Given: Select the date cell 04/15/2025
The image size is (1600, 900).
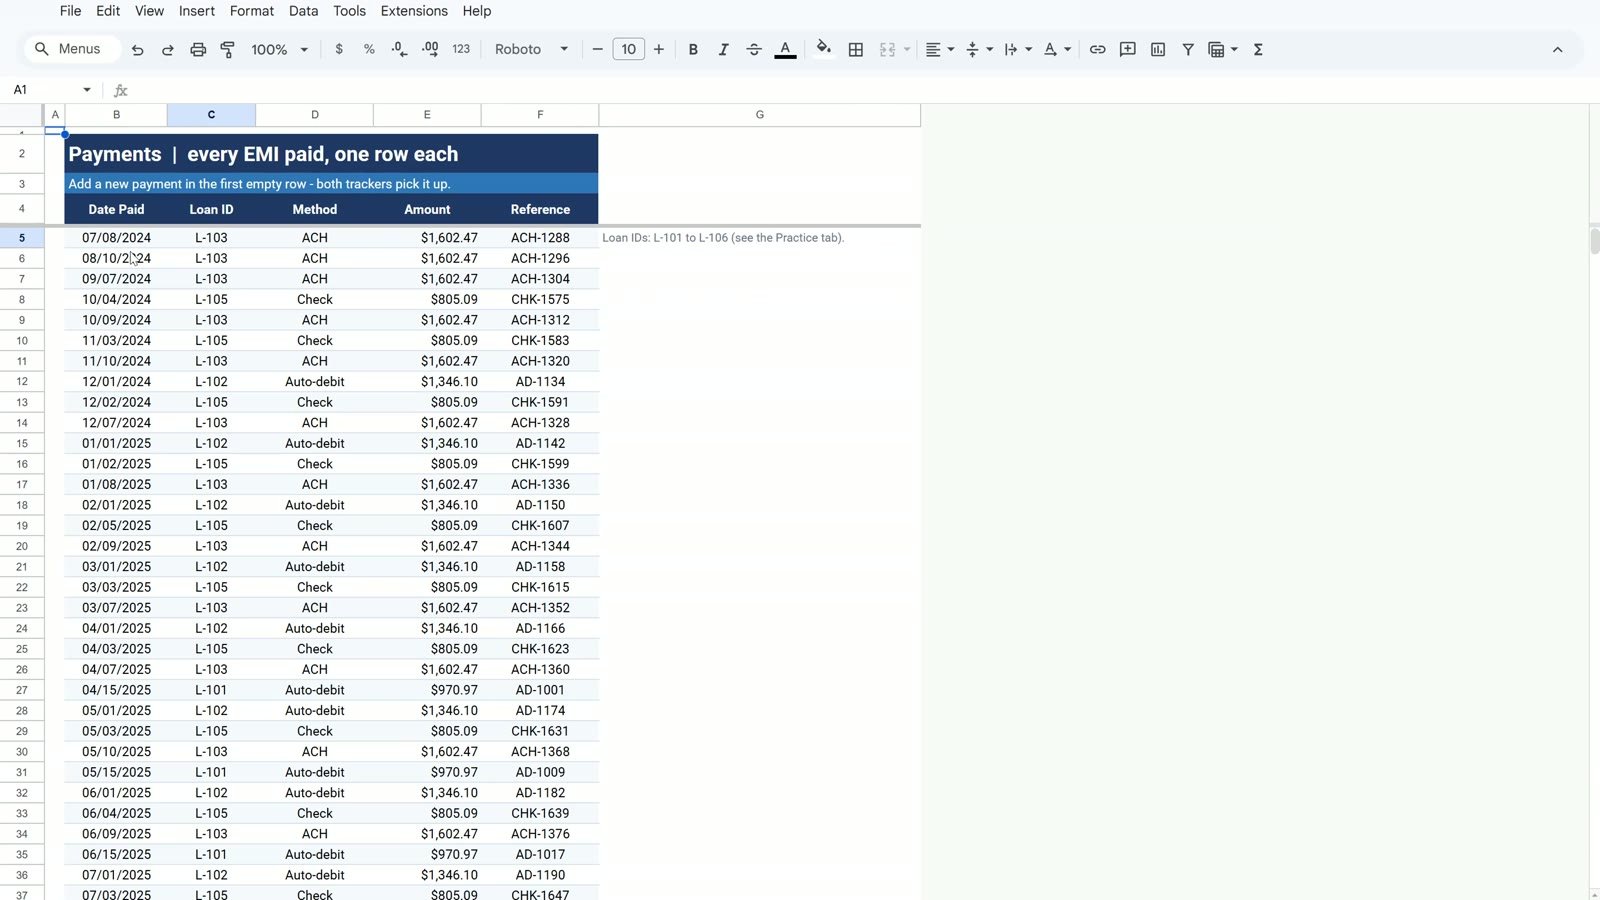Looking at the screenshot, I should tap(116, 690).
